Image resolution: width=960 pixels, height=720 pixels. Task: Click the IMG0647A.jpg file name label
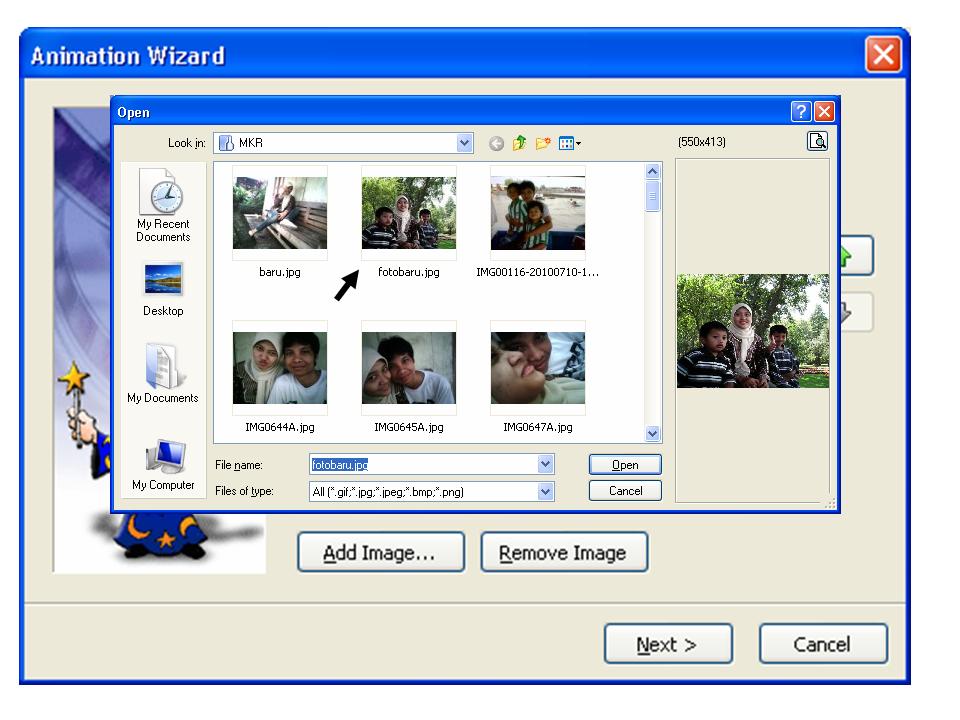538,427
